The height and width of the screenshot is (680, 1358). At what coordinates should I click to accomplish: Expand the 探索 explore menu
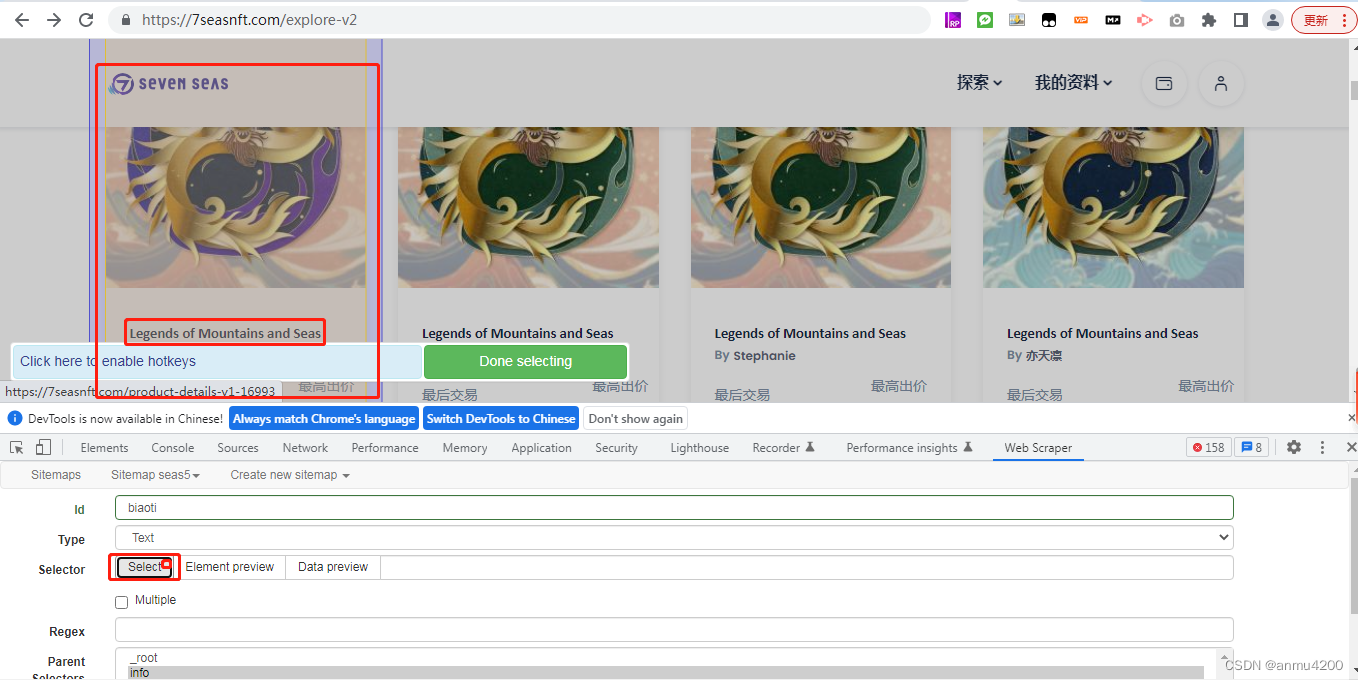[x=979, y=83]
